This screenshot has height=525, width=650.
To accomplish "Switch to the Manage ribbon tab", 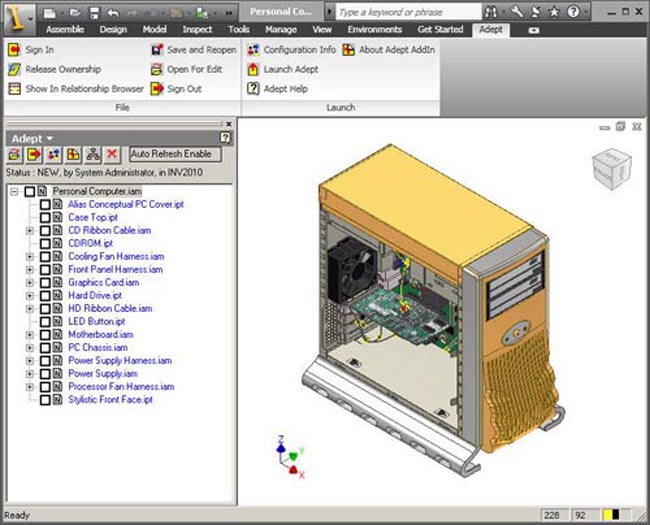I will pos(281,29).
